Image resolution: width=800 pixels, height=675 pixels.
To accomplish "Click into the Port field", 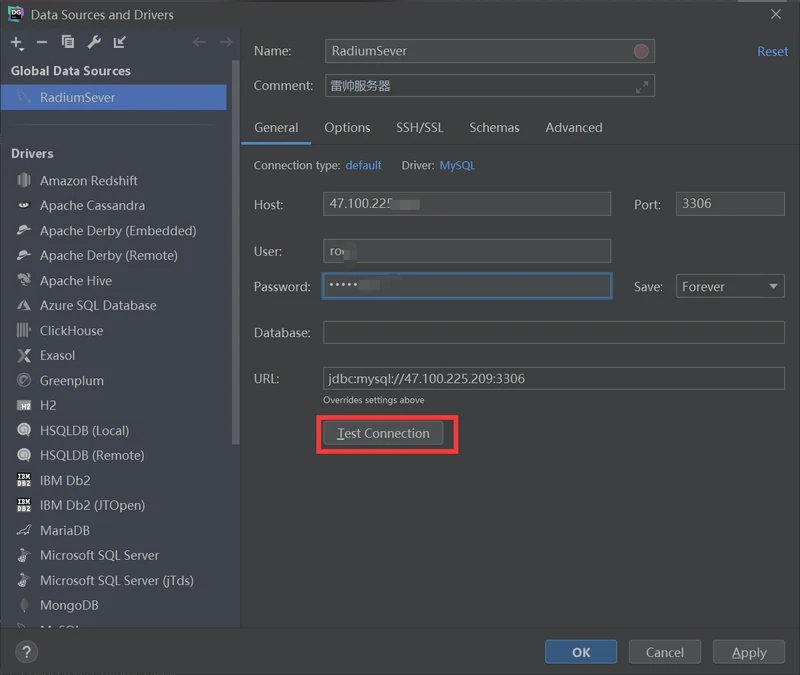I will click(730, 204).
